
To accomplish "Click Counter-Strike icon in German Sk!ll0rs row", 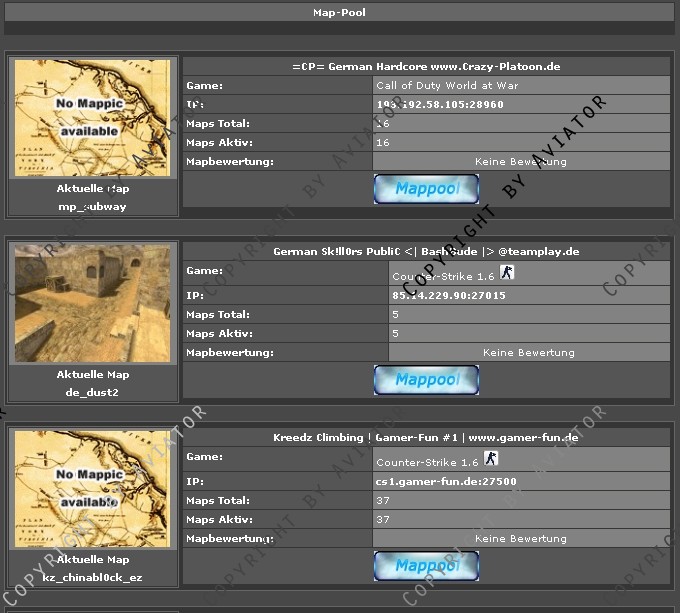I will tap(507, 273).
